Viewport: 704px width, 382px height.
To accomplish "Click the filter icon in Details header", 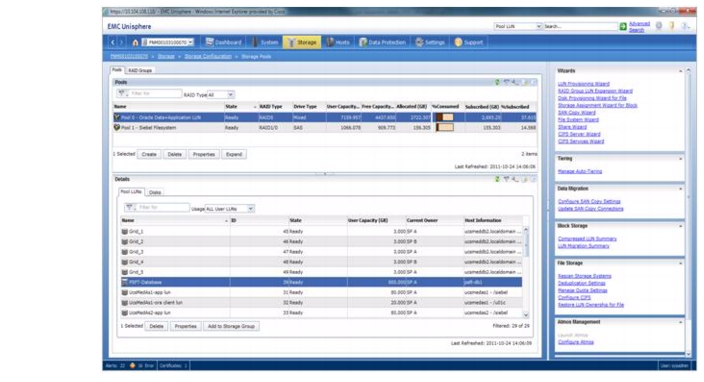I will tap(506, 179).
